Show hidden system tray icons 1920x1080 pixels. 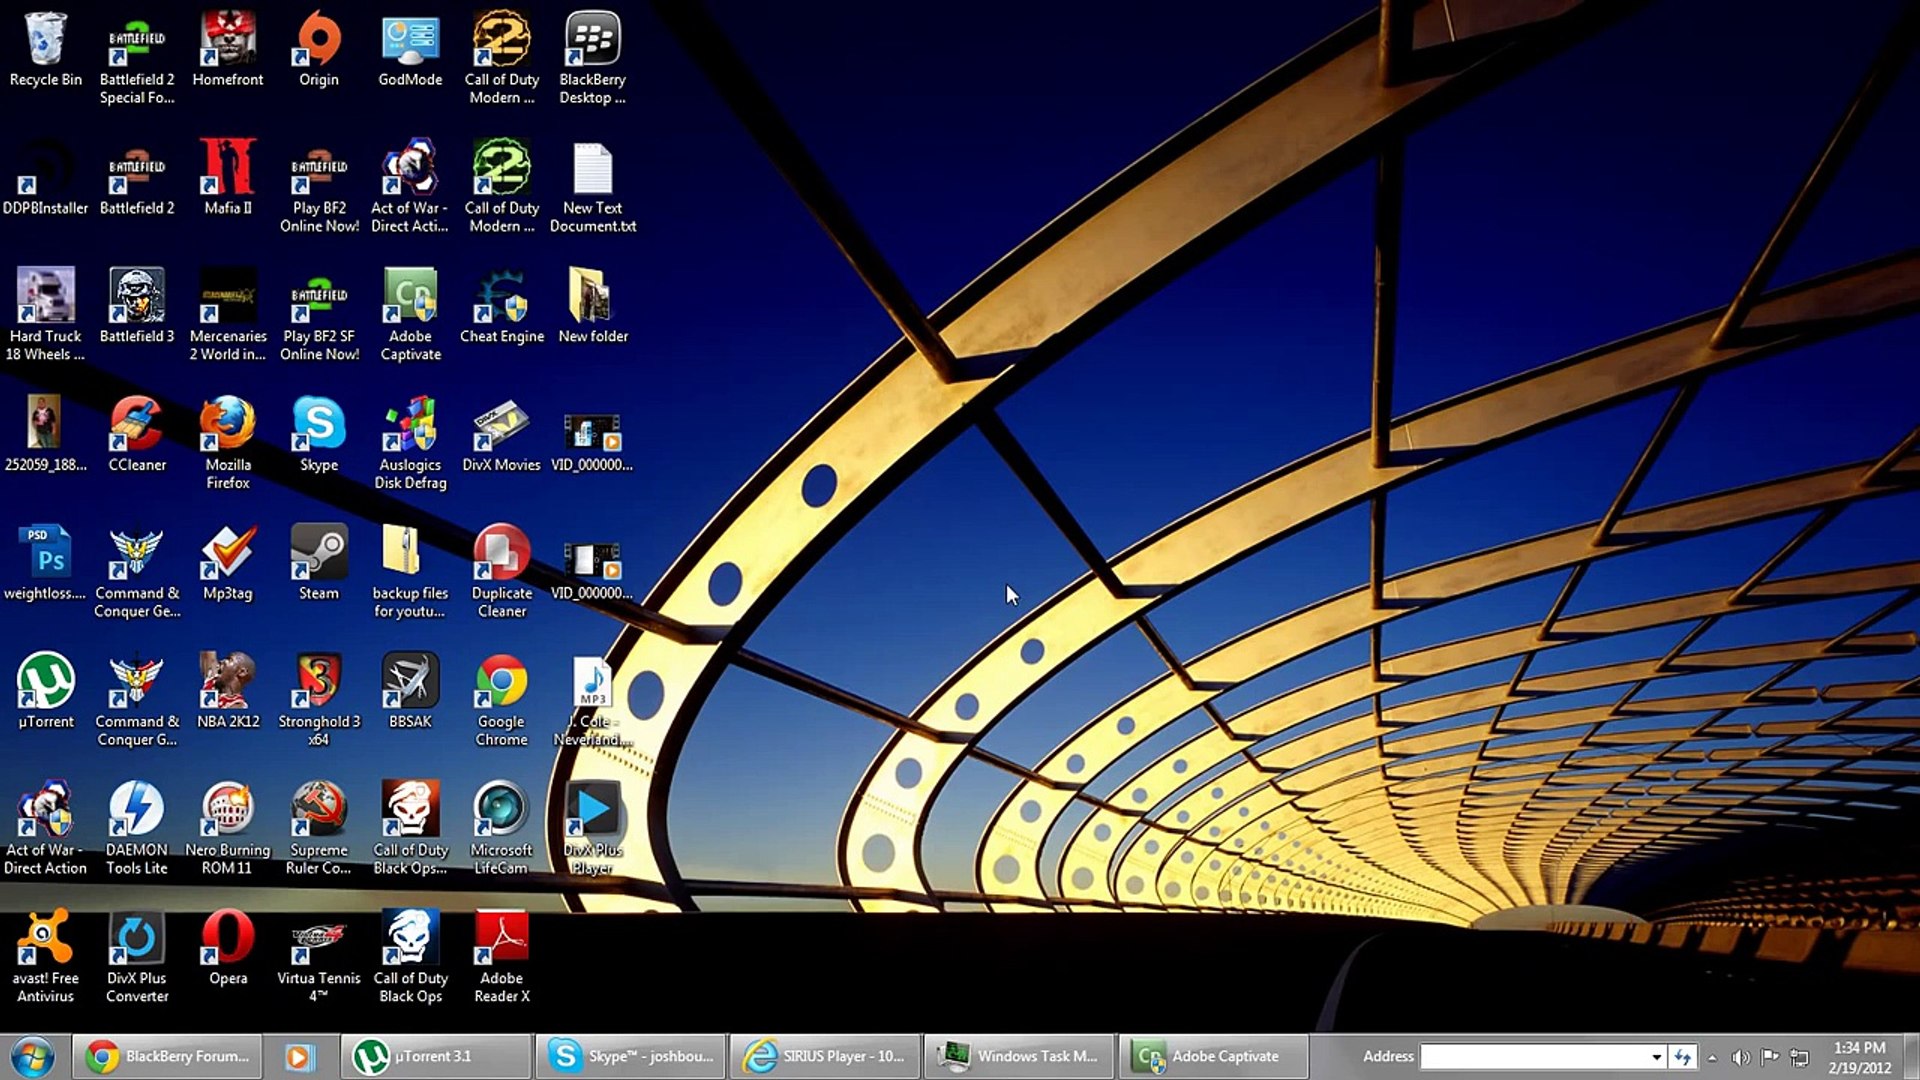(1712, 1057)
